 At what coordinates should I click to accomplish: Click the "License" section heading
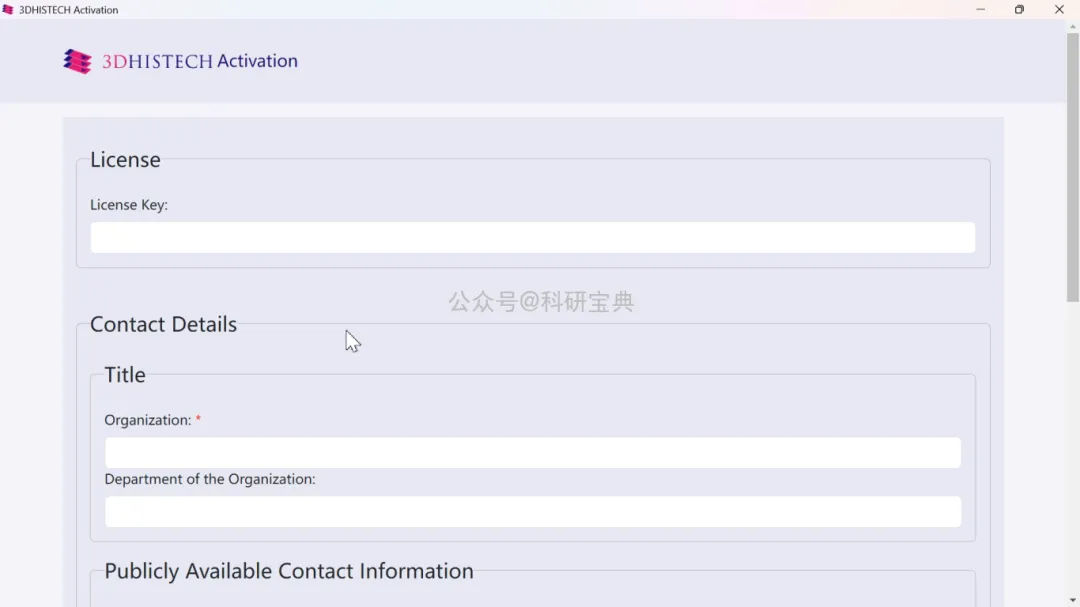coord(125,160)
